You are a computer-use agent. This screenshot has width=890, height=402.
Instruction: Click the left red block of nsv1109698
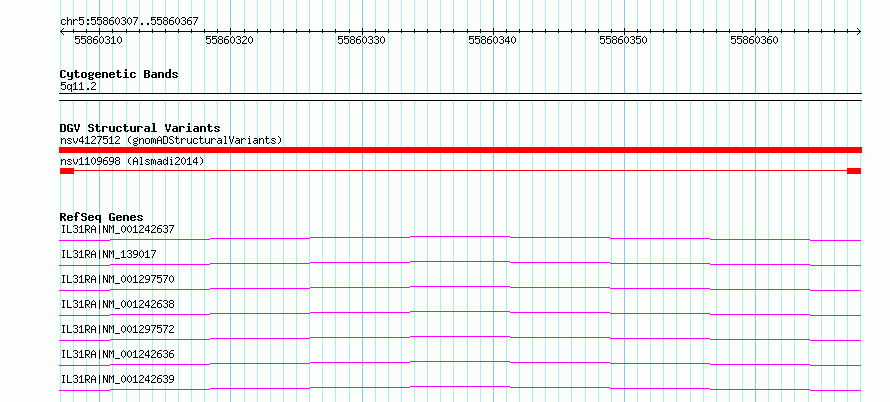66,171
